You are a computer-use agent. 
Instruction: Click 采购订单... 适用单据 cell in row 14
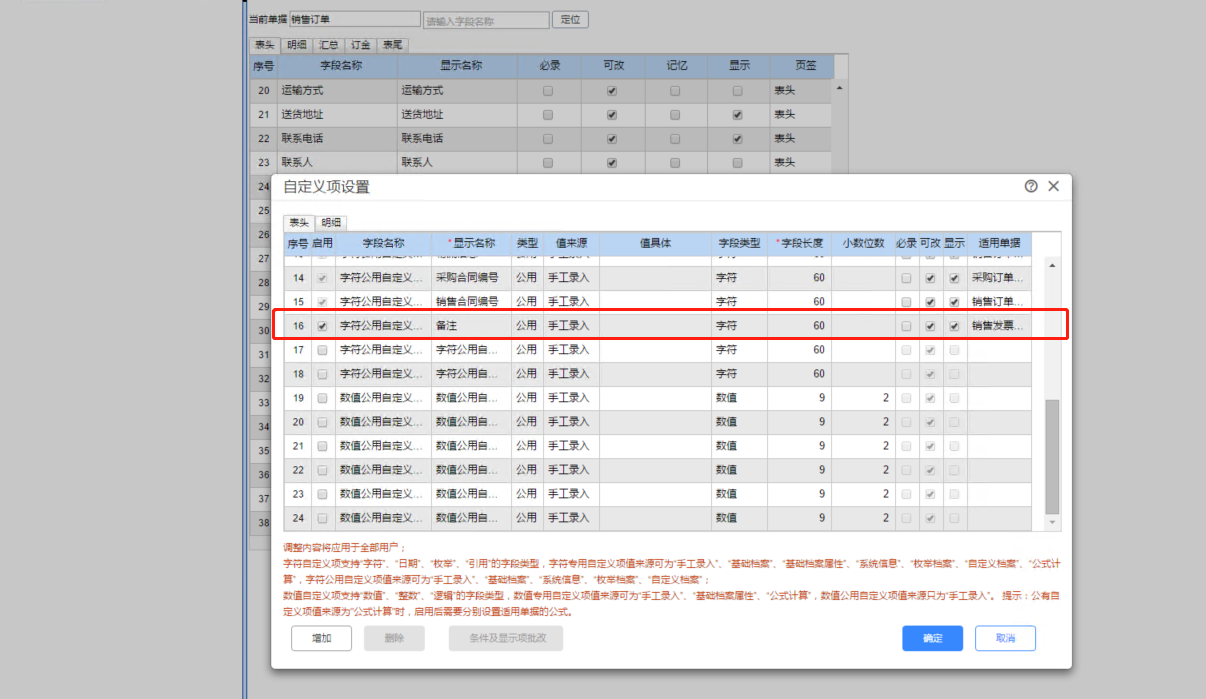[999, 278]
